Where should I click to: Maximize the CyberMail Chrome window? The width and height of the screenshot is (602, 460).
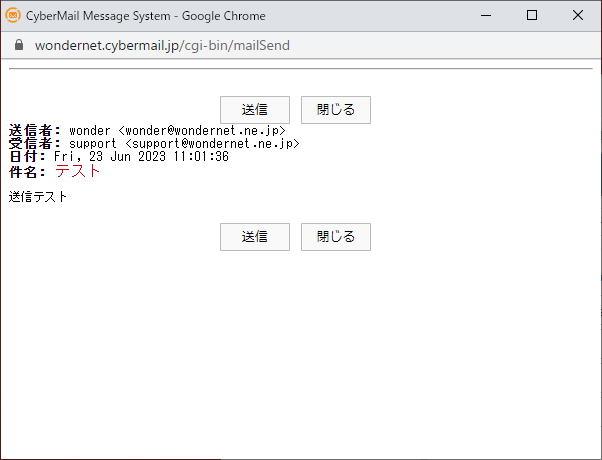click(x=532, y=15)
